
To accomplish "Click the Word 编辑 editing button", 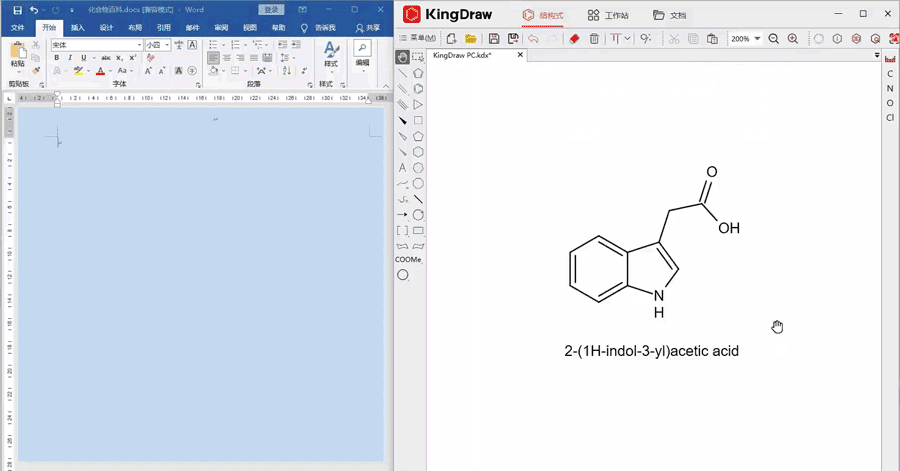I will tap(362, 55).
